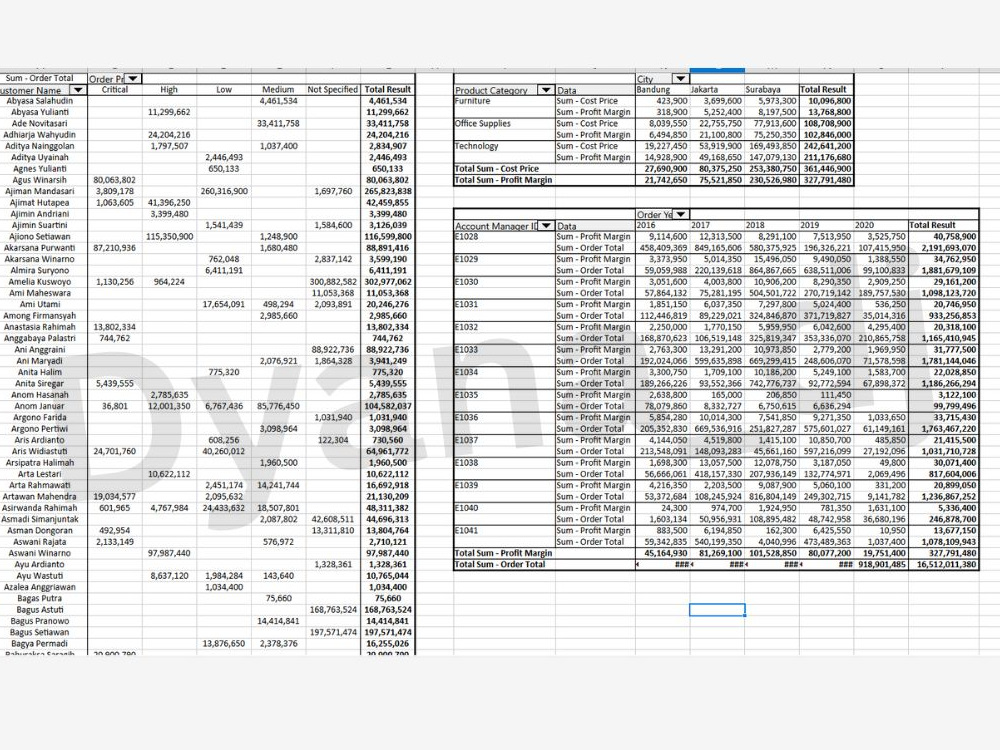Select account manager 'E1032' cell
This screenshot has height=750, width=1000.
point(504,327)
